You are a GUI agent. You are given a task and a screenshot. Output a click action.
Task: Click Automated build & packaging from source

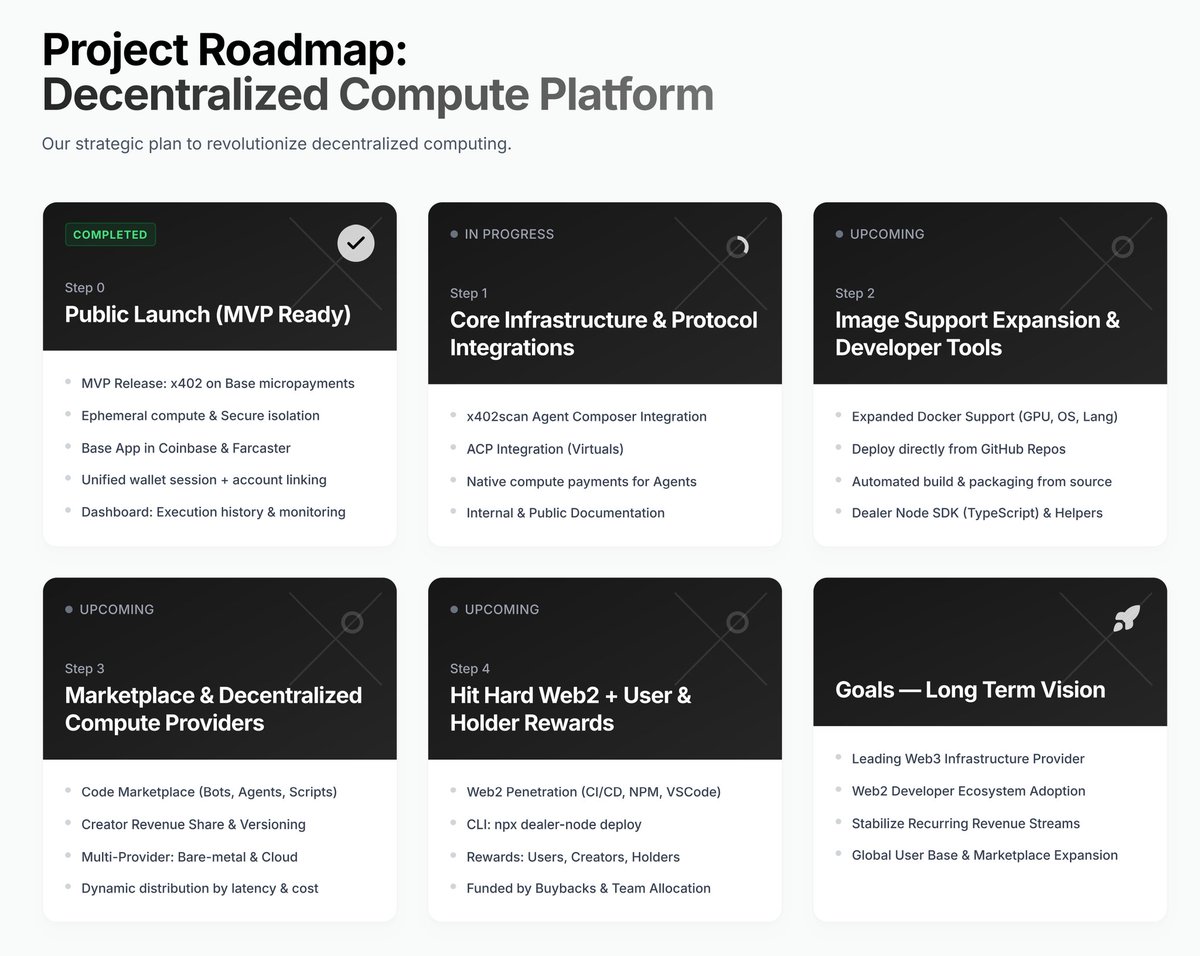click(982, 481)
